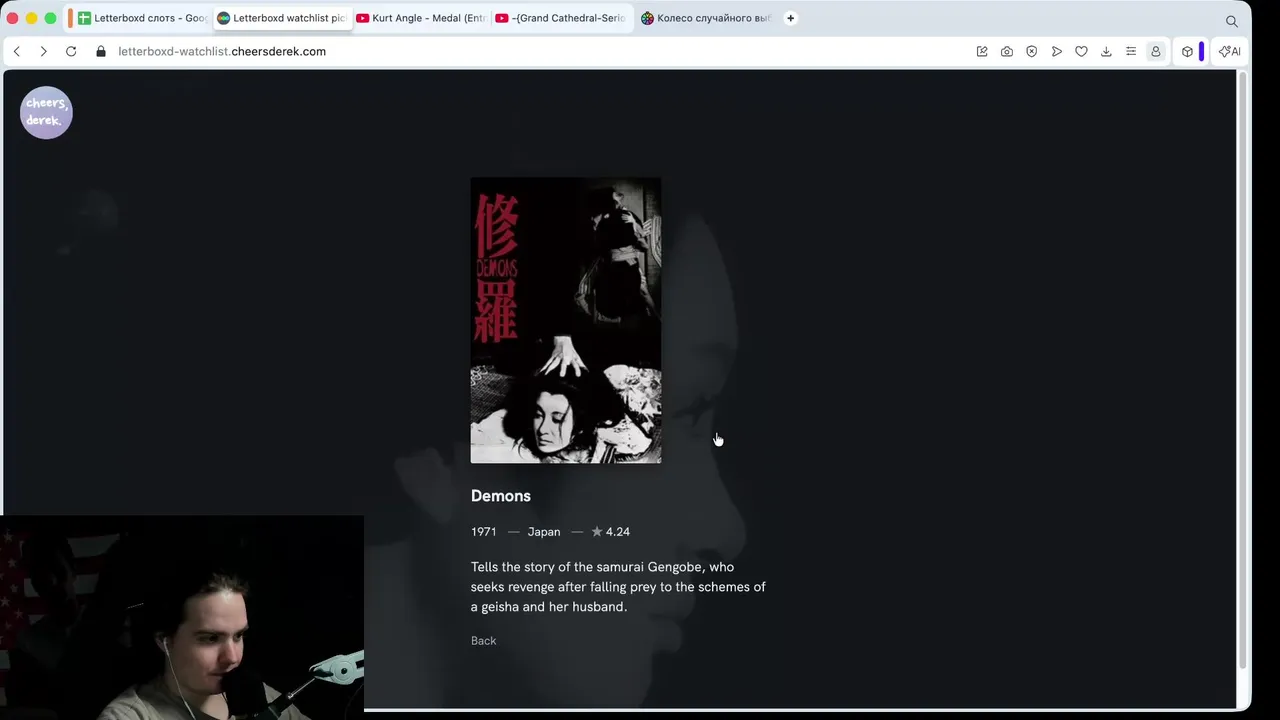Screen dimensions: 1280x720
Task: Click the site lock security icon
Action: (x=101, y=51)
